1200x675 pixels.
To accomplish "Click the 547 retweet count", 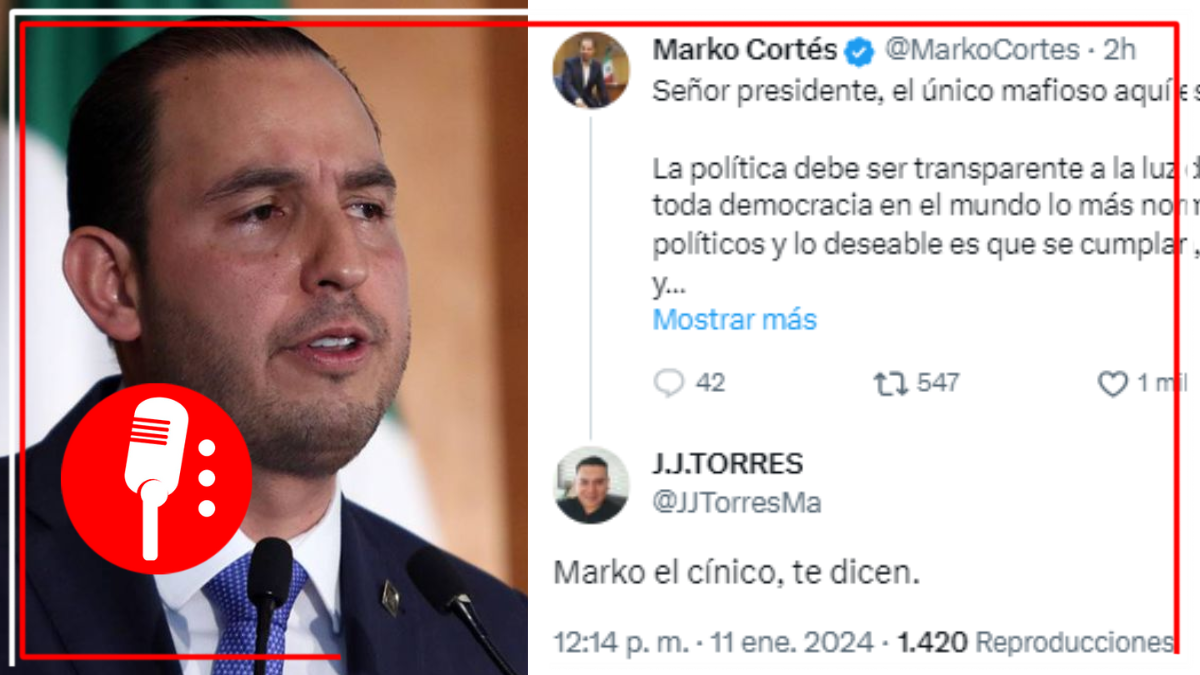I will pos(937,383).
